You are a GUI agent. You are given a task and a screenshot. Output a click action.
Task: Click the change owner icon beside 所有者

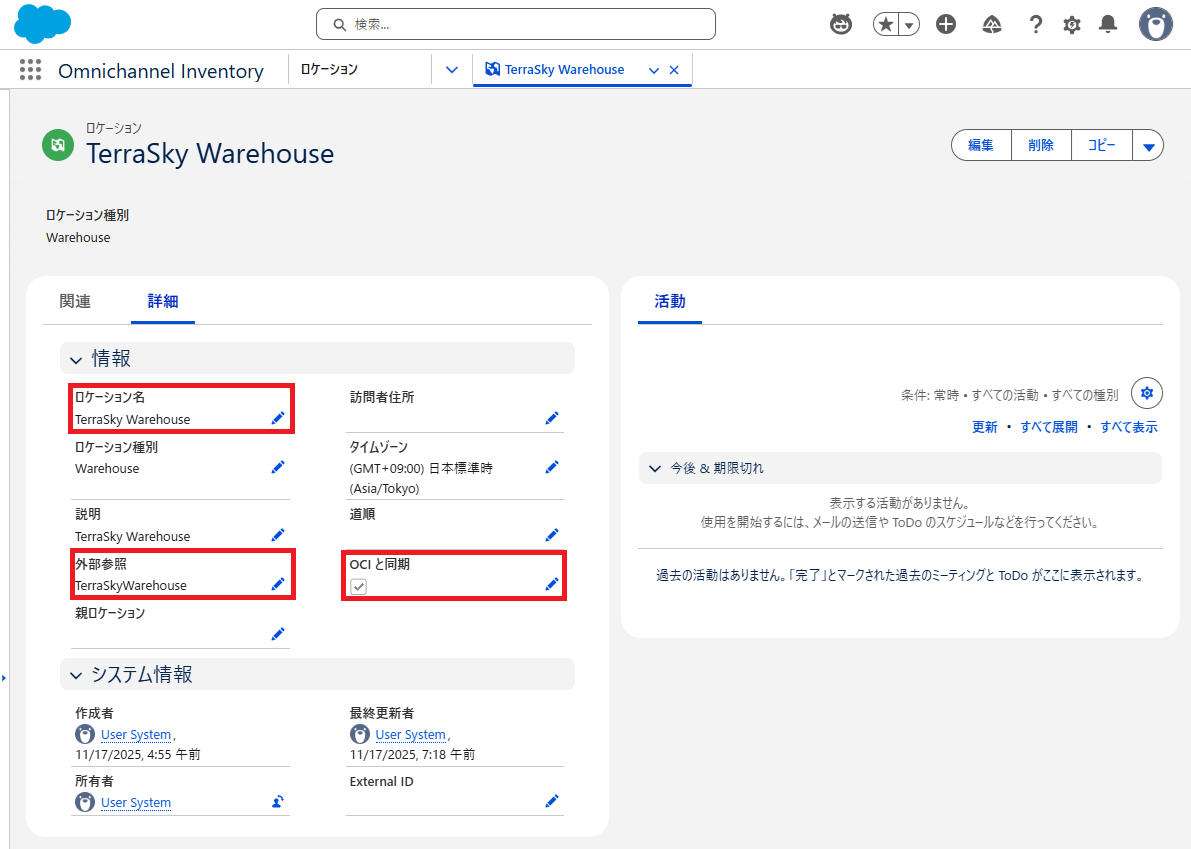coord(278,801)
